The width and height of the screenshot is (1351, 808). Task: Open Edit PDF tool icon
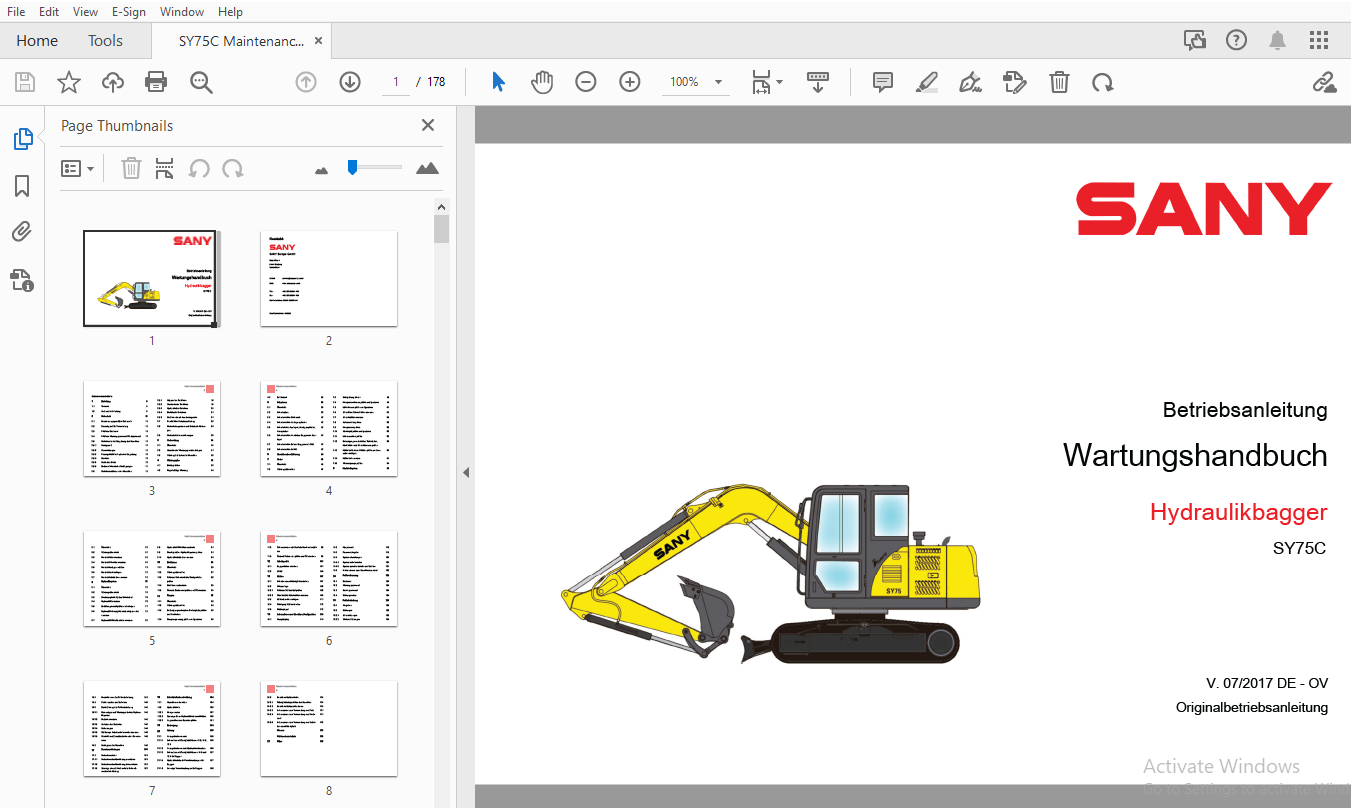click(x=1015, y=82)
